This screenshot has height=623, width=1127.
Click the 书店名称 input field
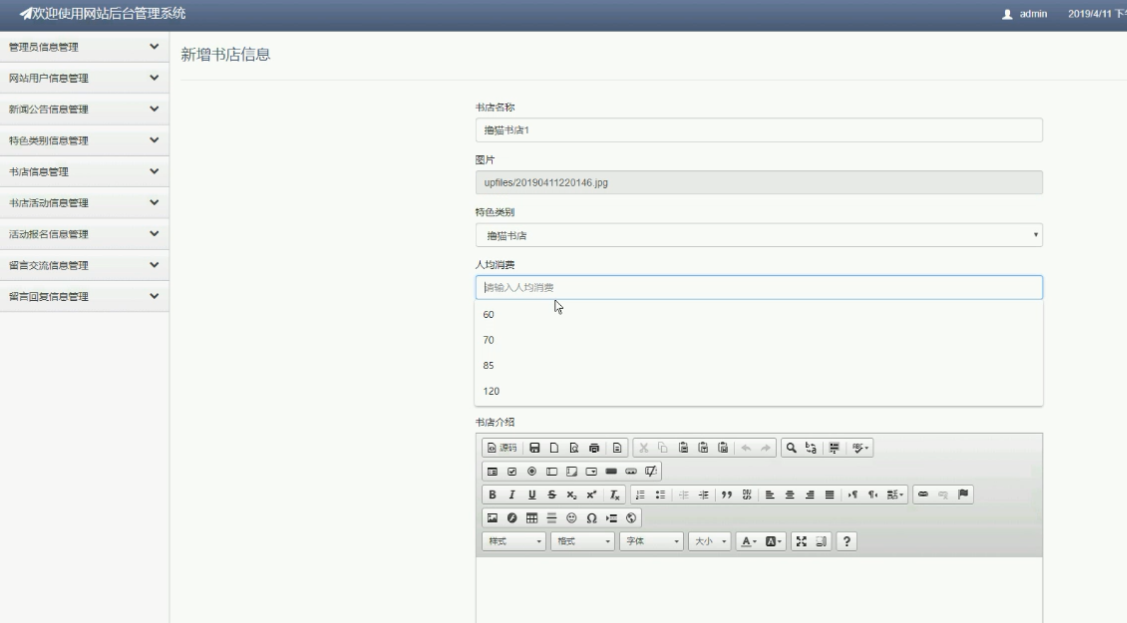759,130
